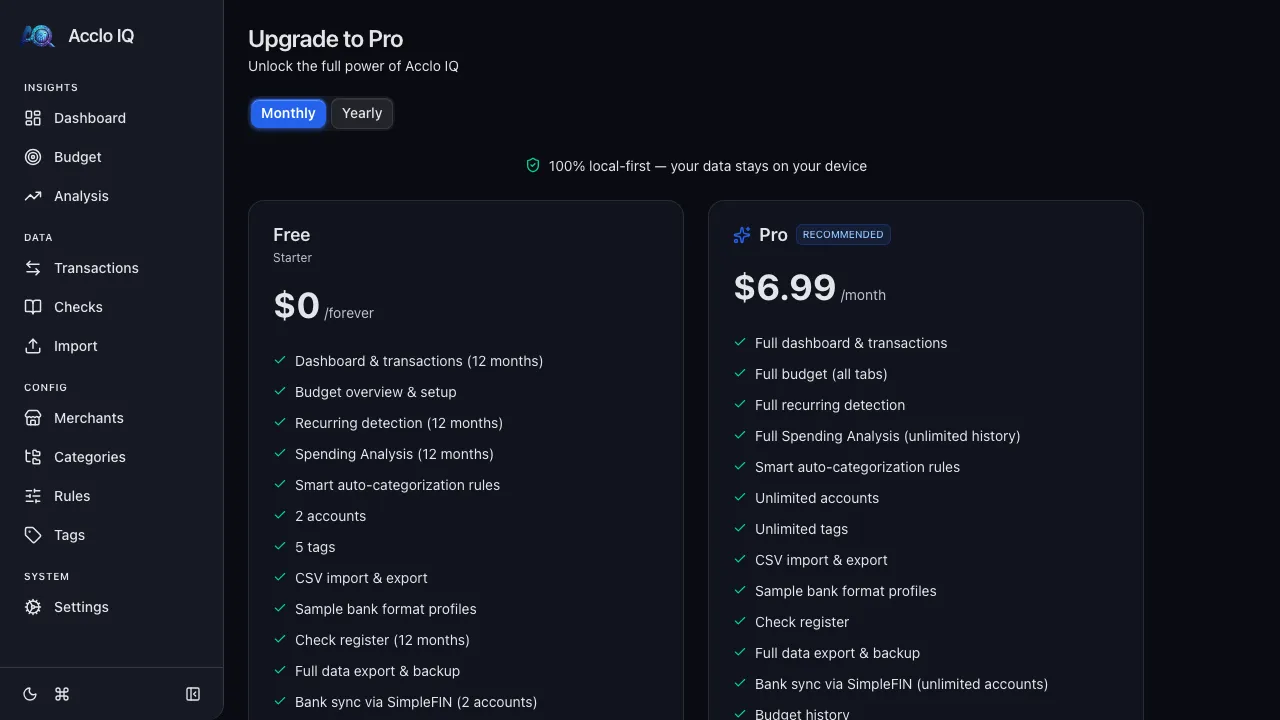Screen dimensions: 1280x720
Task: Select Monthly billing toggle
Action: 288,113
